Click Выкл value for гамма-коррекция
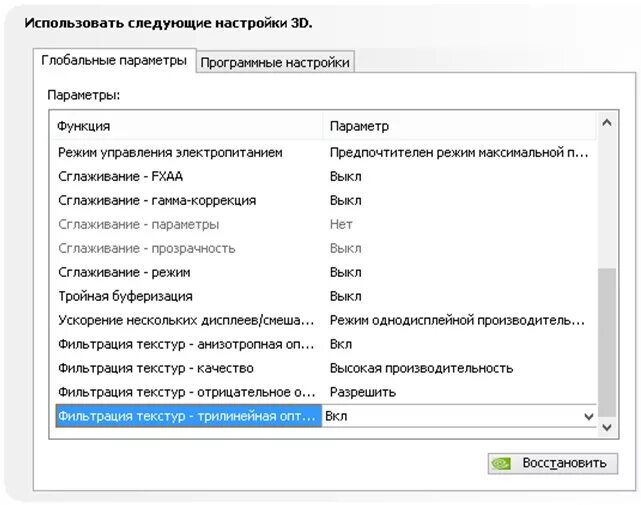The height and width of the screenshot is (505, 641). click(345, 200)
